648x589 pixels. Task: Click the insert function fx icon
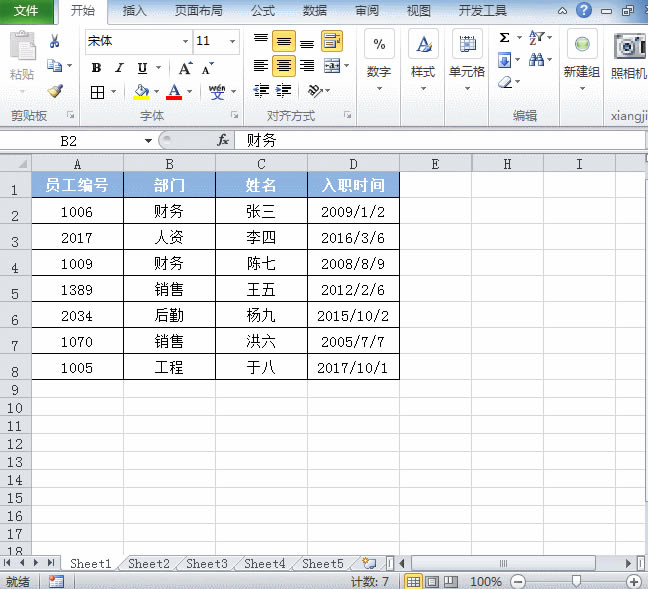pyautogui.click(x=223, y=140)
